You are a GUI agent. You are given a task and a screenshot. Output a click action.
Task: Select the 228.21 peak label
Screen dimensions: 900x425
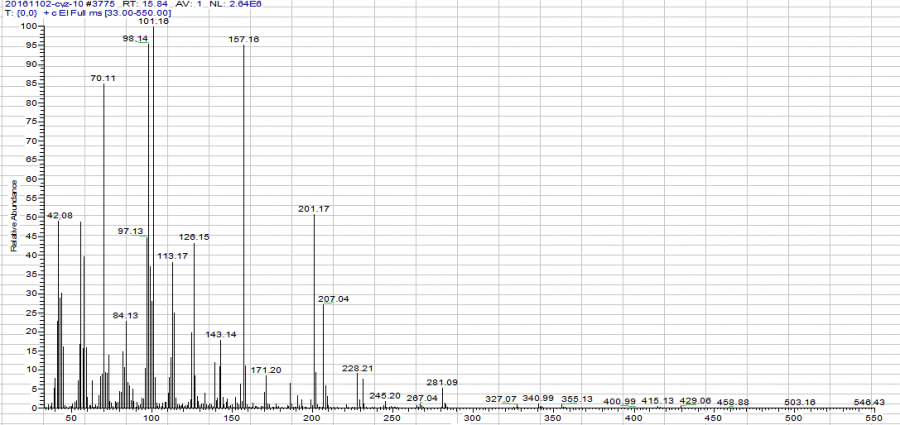358,368
